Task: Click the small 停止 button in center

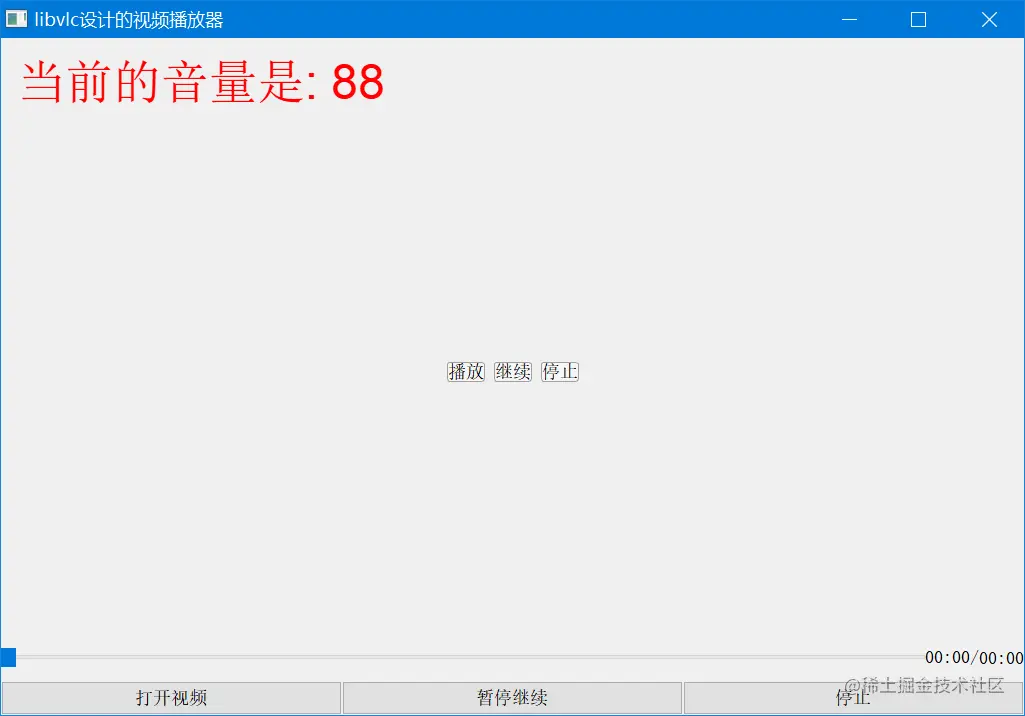Action: click(x=560, y=371)
